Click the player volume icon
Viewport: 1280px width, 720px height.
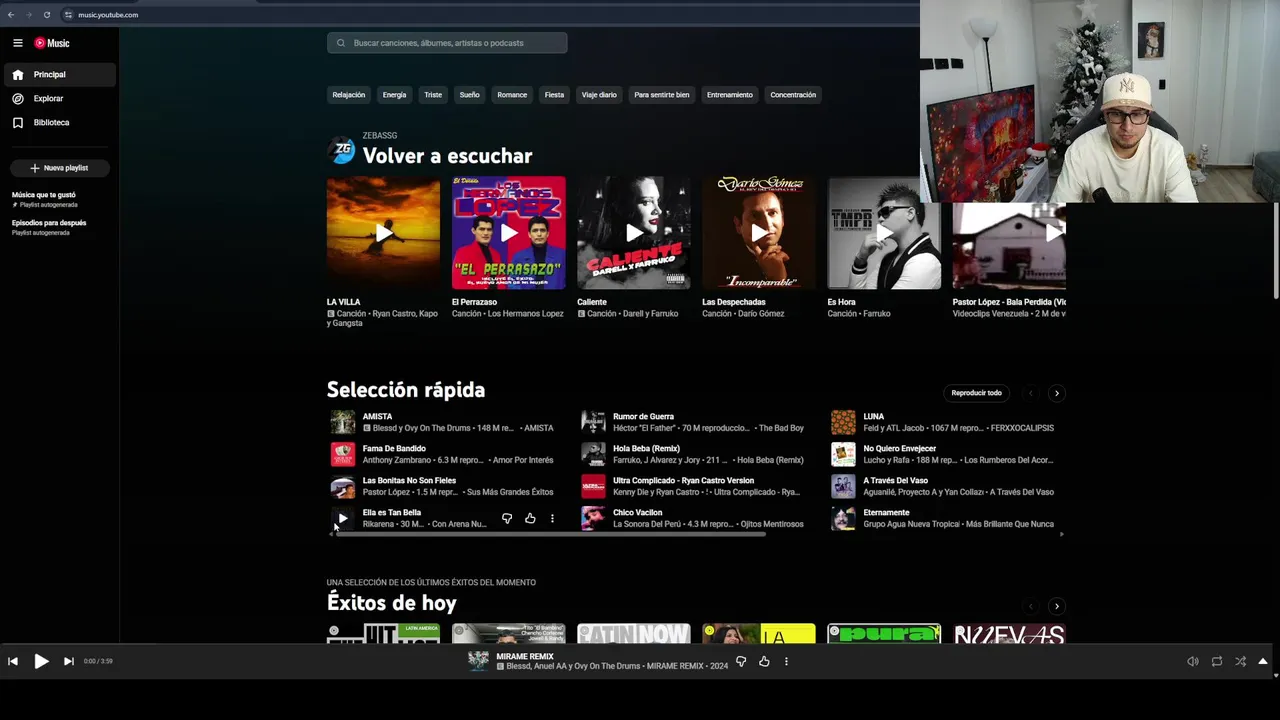point(1193,661)
